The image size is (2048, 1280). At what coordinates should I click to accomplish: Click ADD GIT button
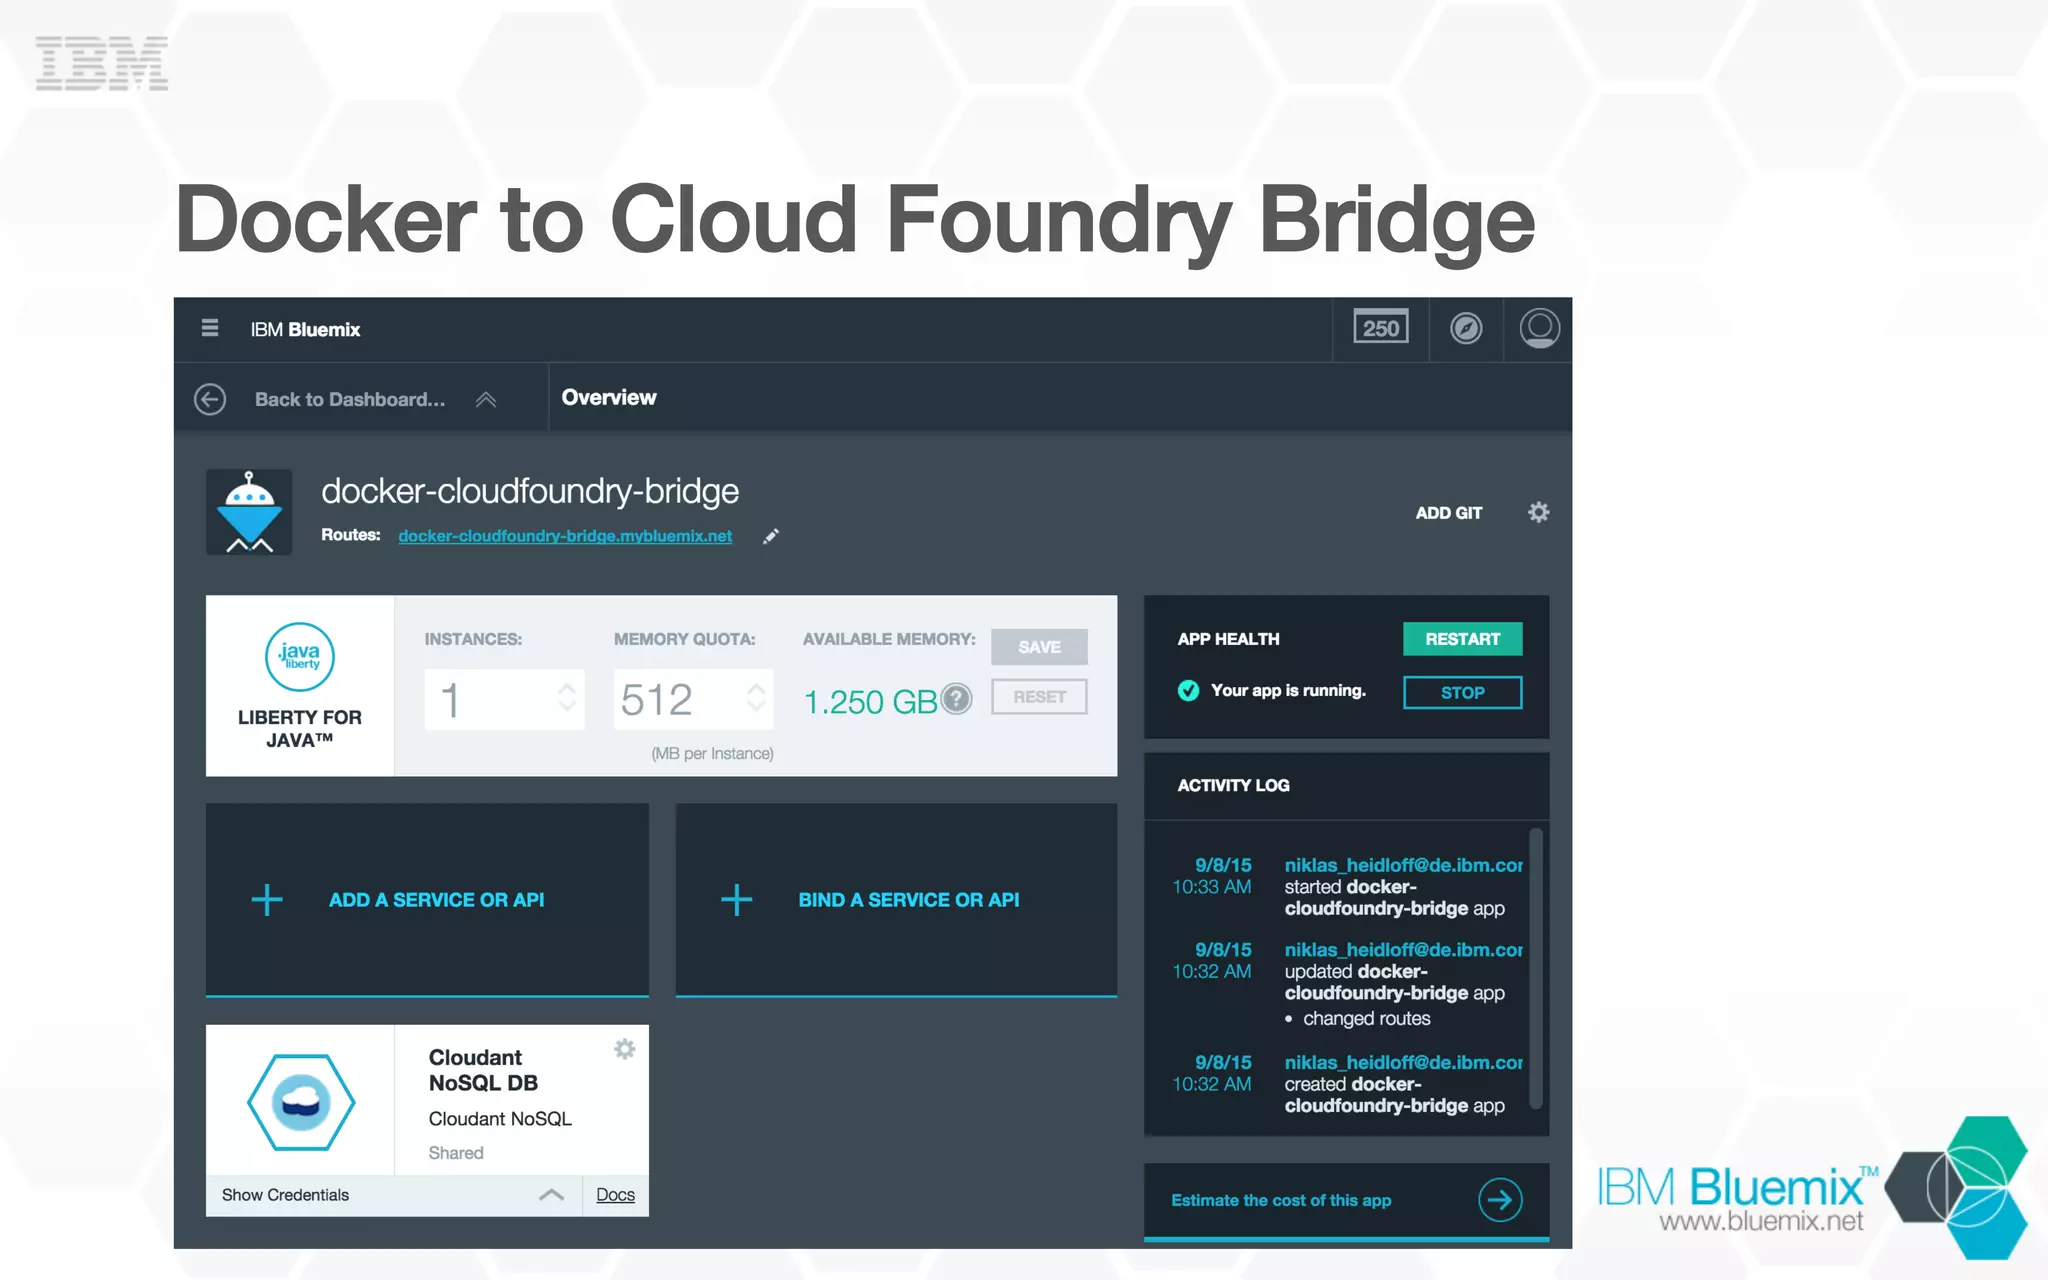[1448, 513]
